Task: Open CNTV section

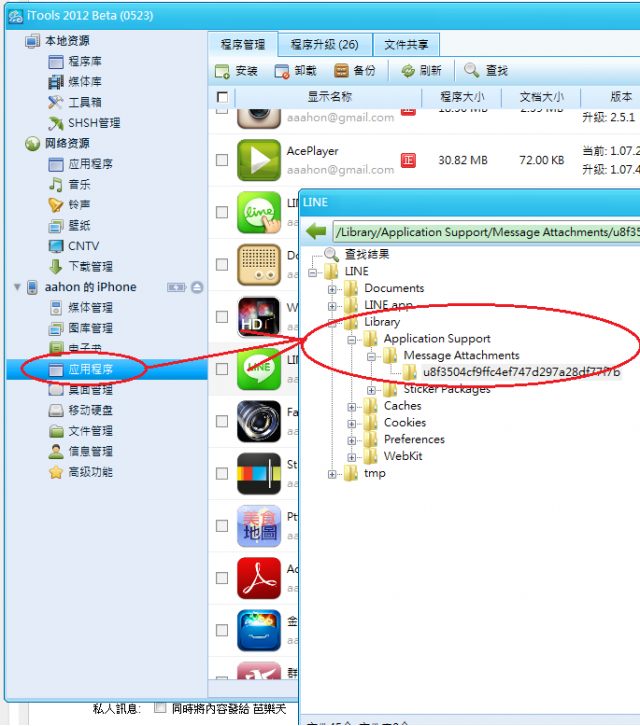Action: pyautogui.click(x=74, y=246)
